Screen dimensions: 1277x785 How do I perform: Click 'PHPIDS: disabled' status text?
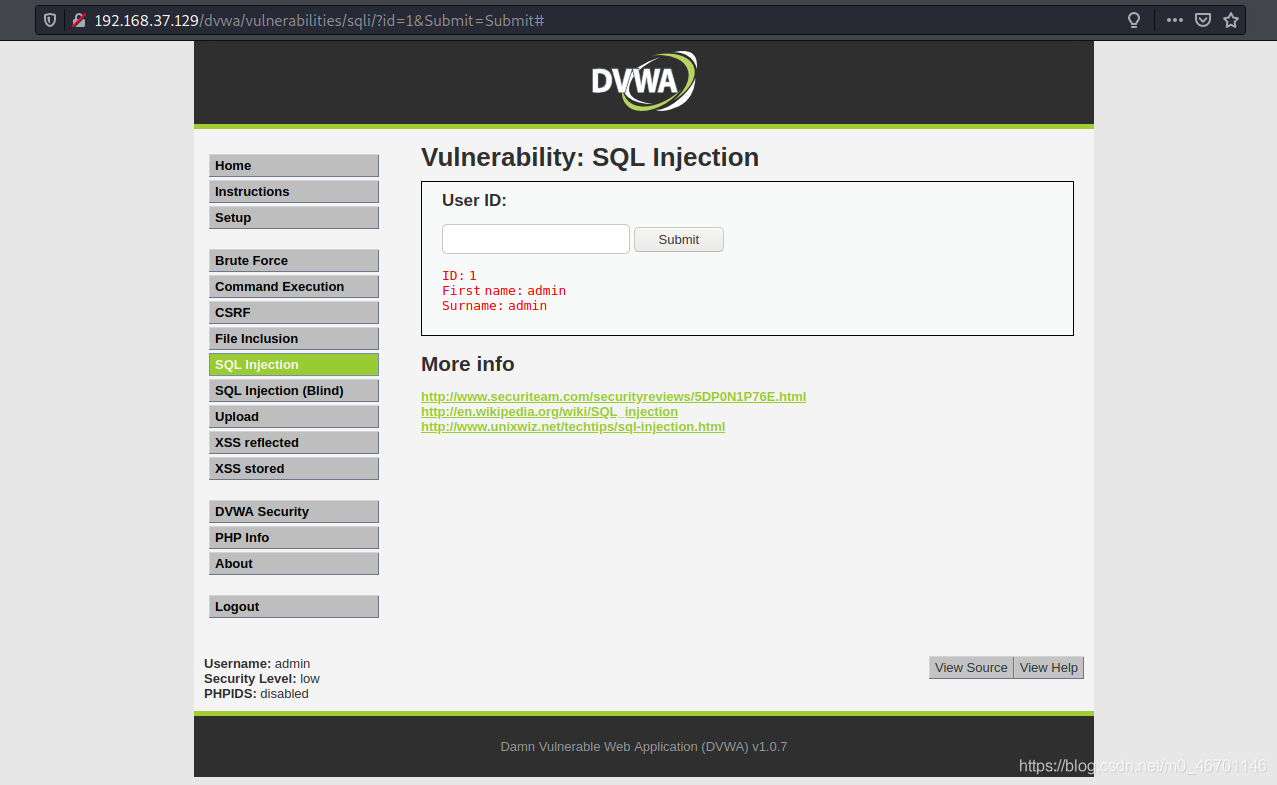(256, 694)
